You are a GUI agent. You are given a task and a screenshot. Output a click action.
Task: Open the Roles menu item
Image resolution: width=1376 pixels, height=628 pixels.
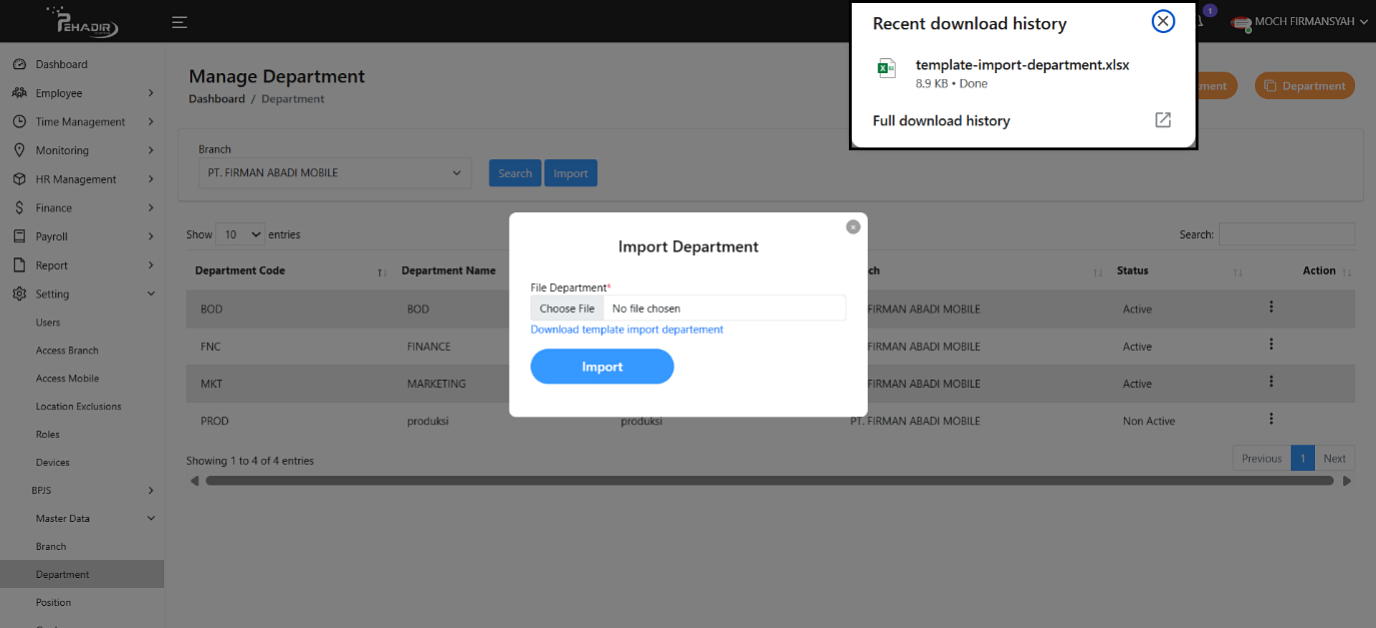(48, 434)
